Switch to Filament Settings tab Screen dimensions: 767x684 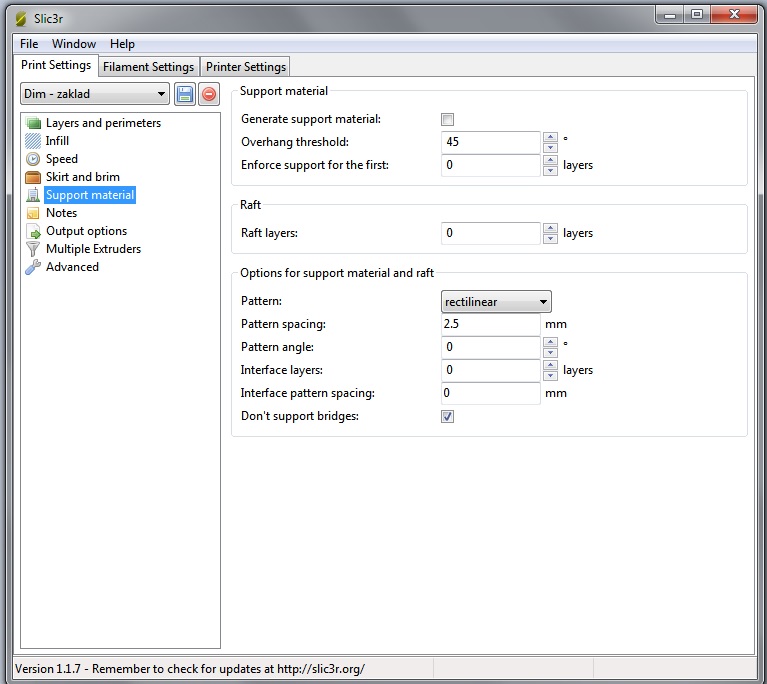[148, 67]
